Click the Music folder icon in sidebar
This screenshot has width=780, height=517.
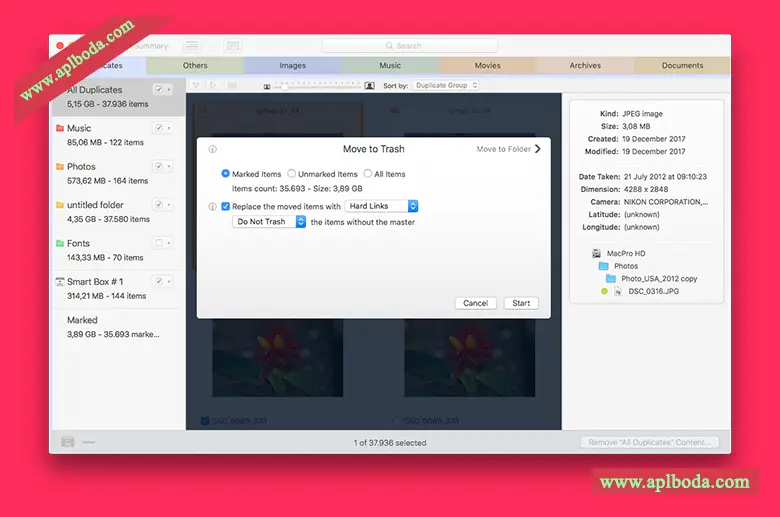[x=60, y=128]
